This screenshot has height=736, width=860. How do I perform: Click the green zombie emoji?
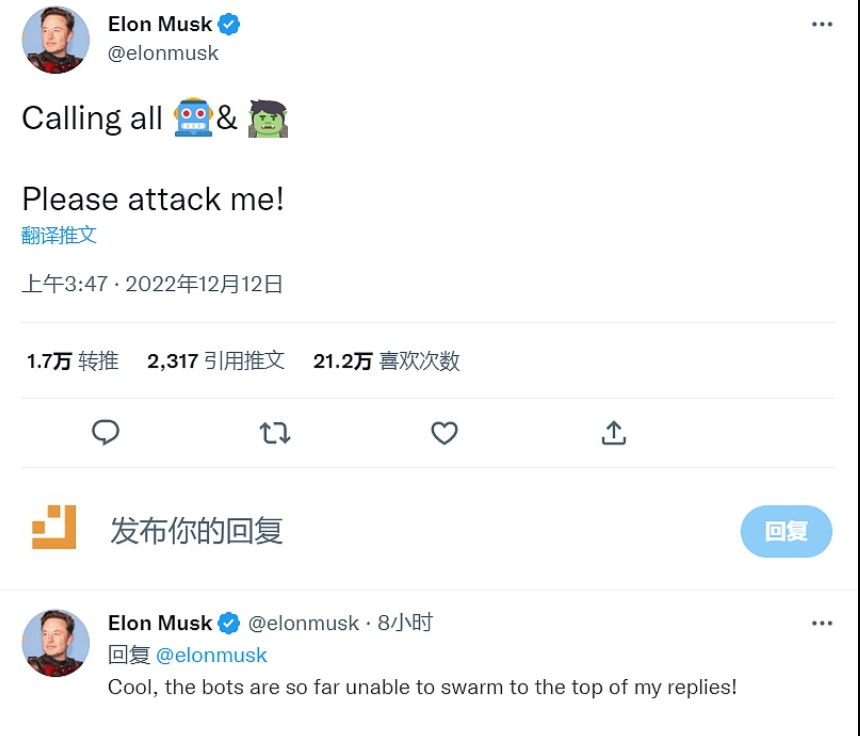[268, 118]
